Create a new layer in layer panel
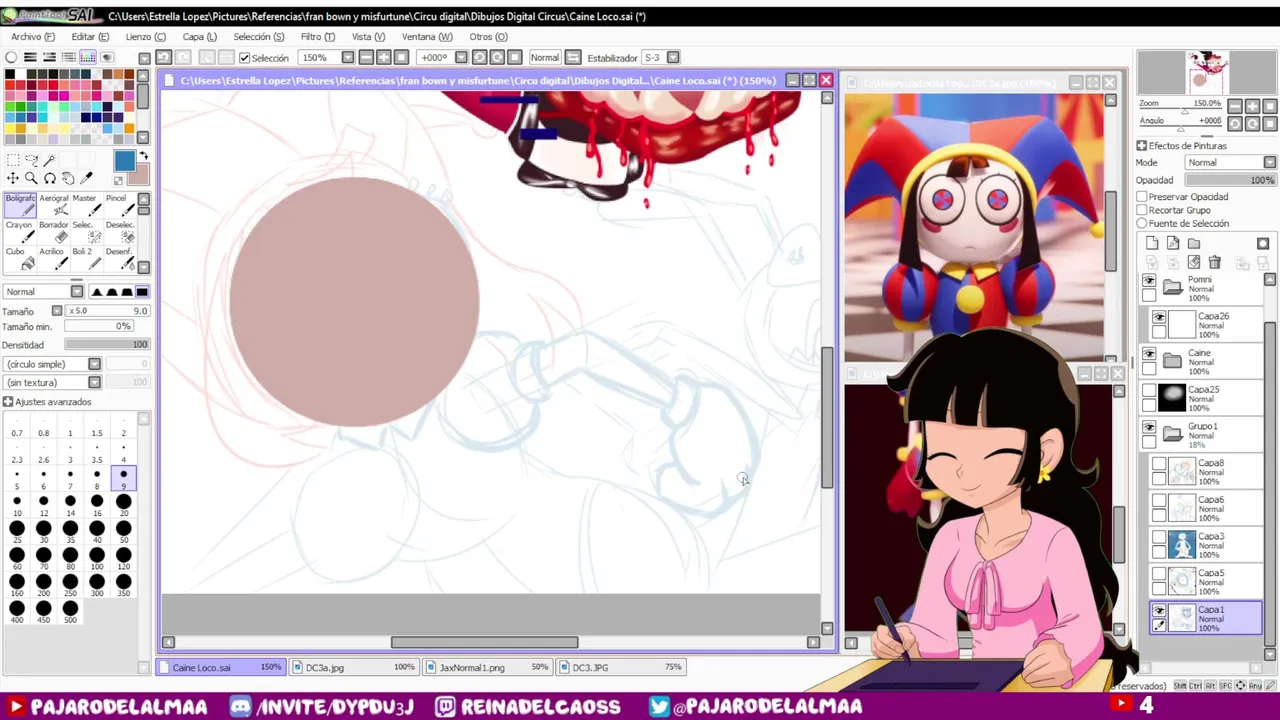1280x720 pixels. coord(1152,243)
